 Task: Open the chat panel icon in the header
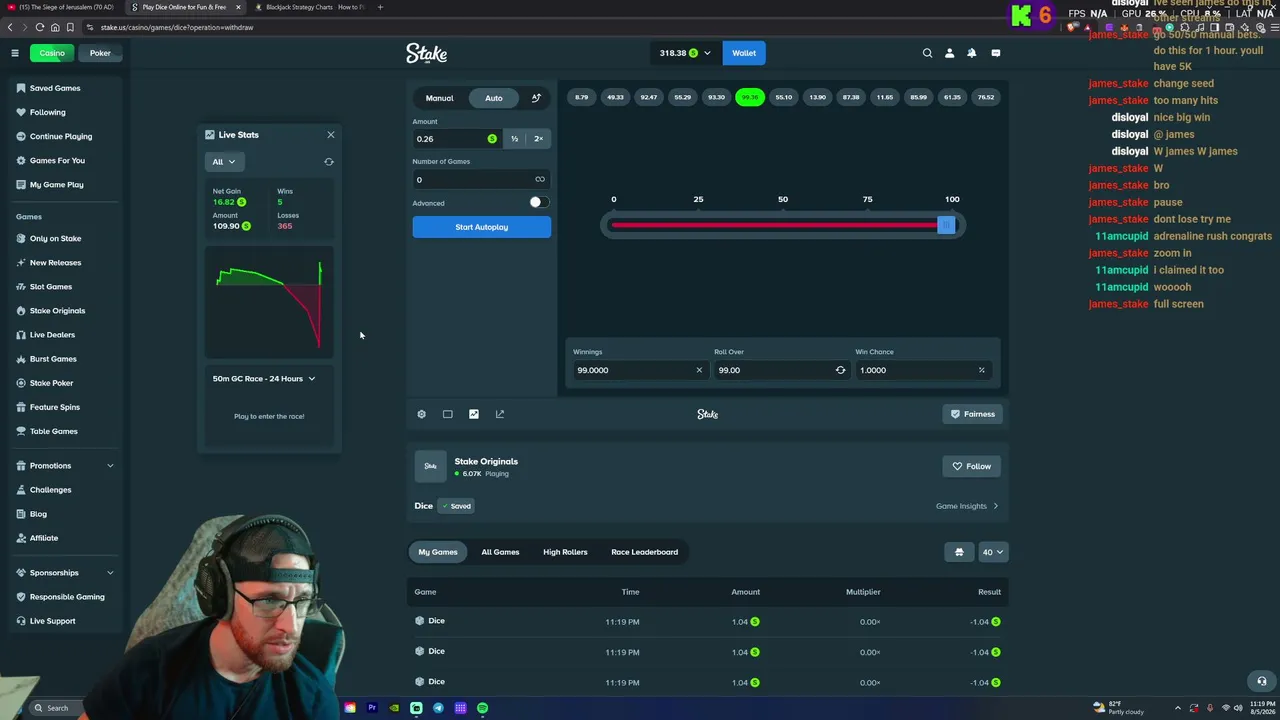click(995, 53)
